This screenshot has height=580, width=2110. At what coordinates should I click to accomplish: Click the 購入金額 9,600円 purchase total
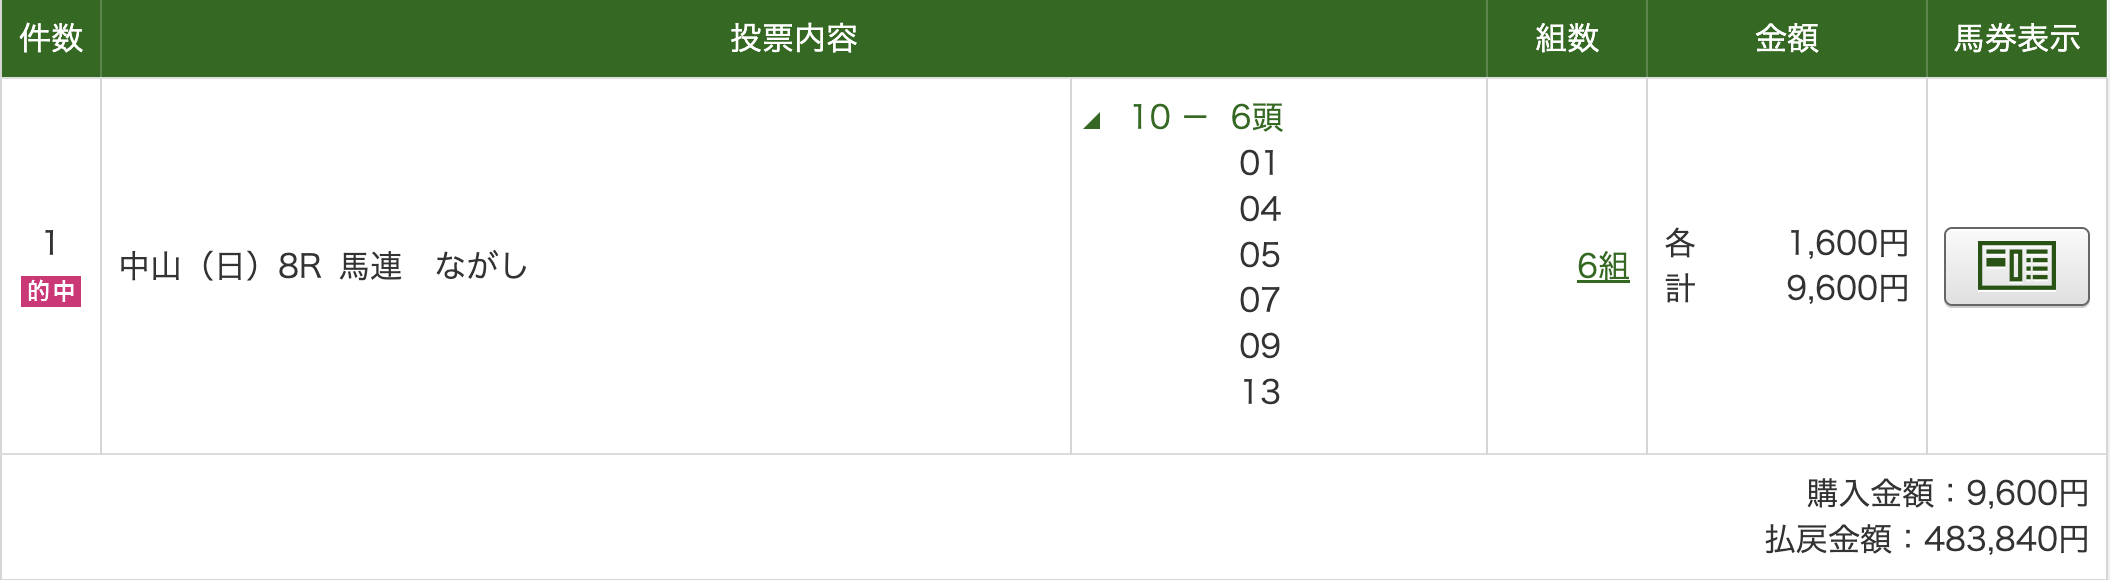tap(1946, 493)
